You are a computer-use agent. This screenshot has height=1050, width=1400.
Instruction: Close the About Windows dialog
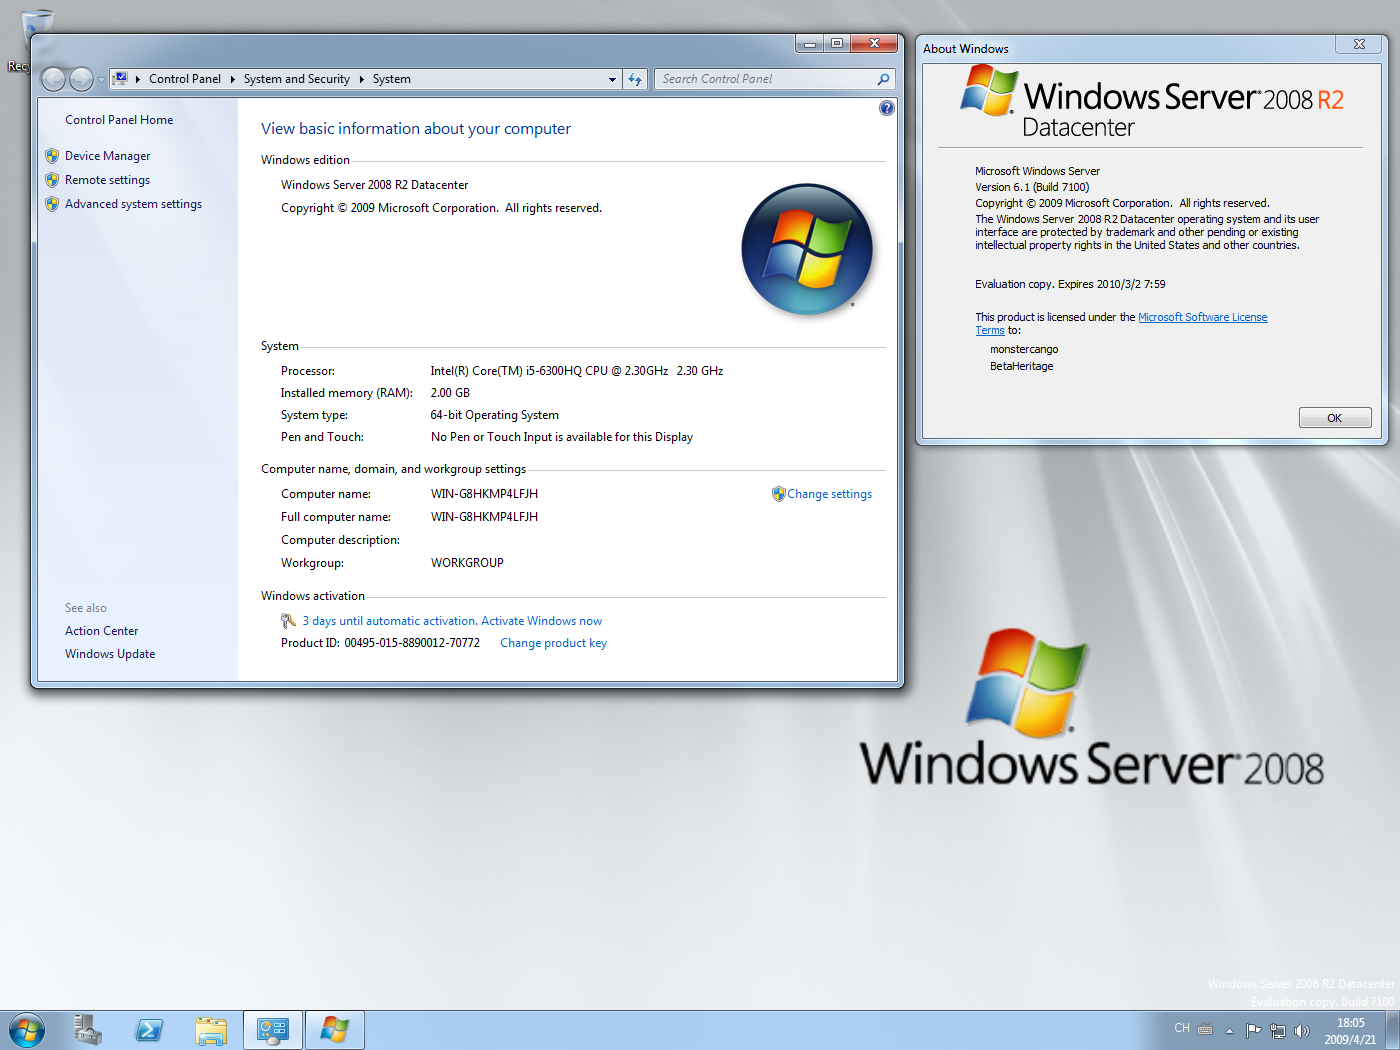coord(1360,44)
